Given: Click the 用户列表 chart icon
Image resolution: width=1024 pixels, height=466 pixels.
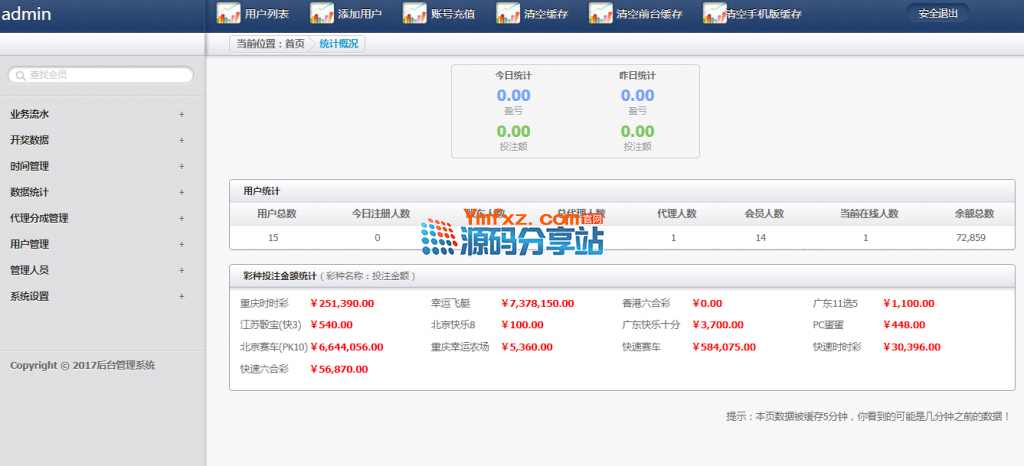Looking at the screenshot, I should (x=228, y=13).
